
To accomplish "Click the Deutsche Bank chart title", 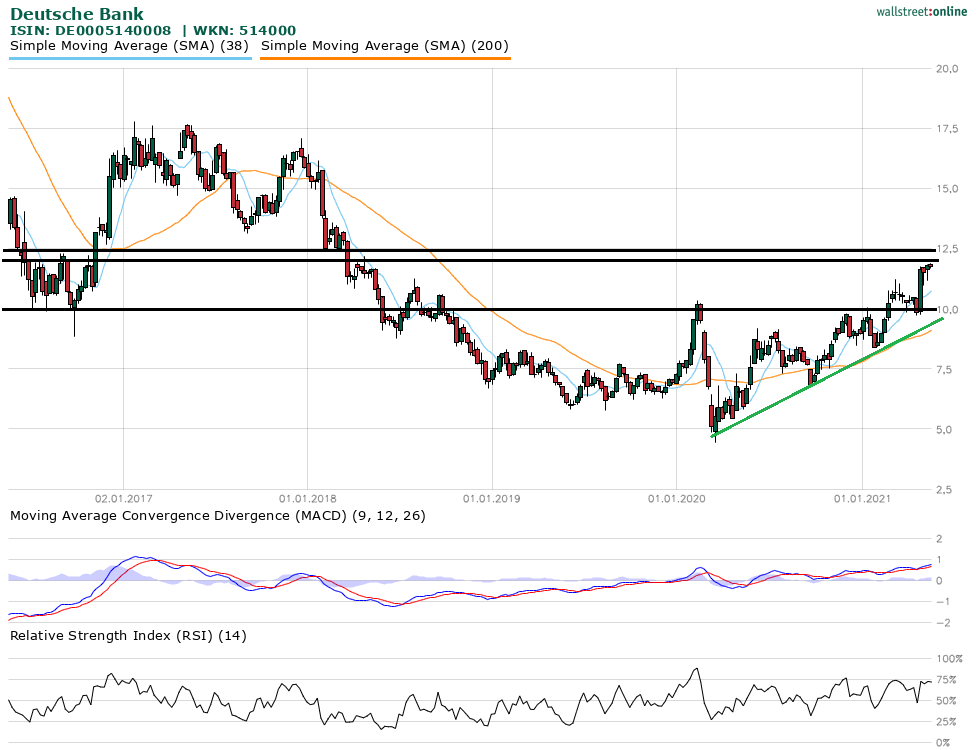I will [76, 14].
